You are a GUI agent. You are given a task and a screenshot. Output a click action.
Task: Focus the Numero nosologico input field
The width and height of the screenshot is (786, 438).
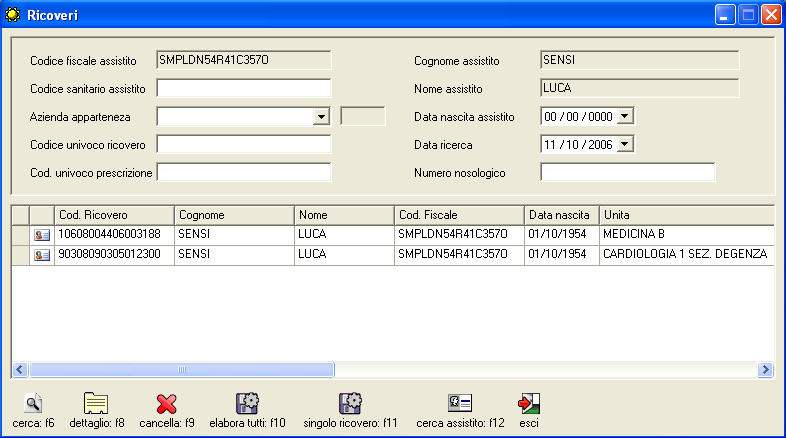point(627,172)
